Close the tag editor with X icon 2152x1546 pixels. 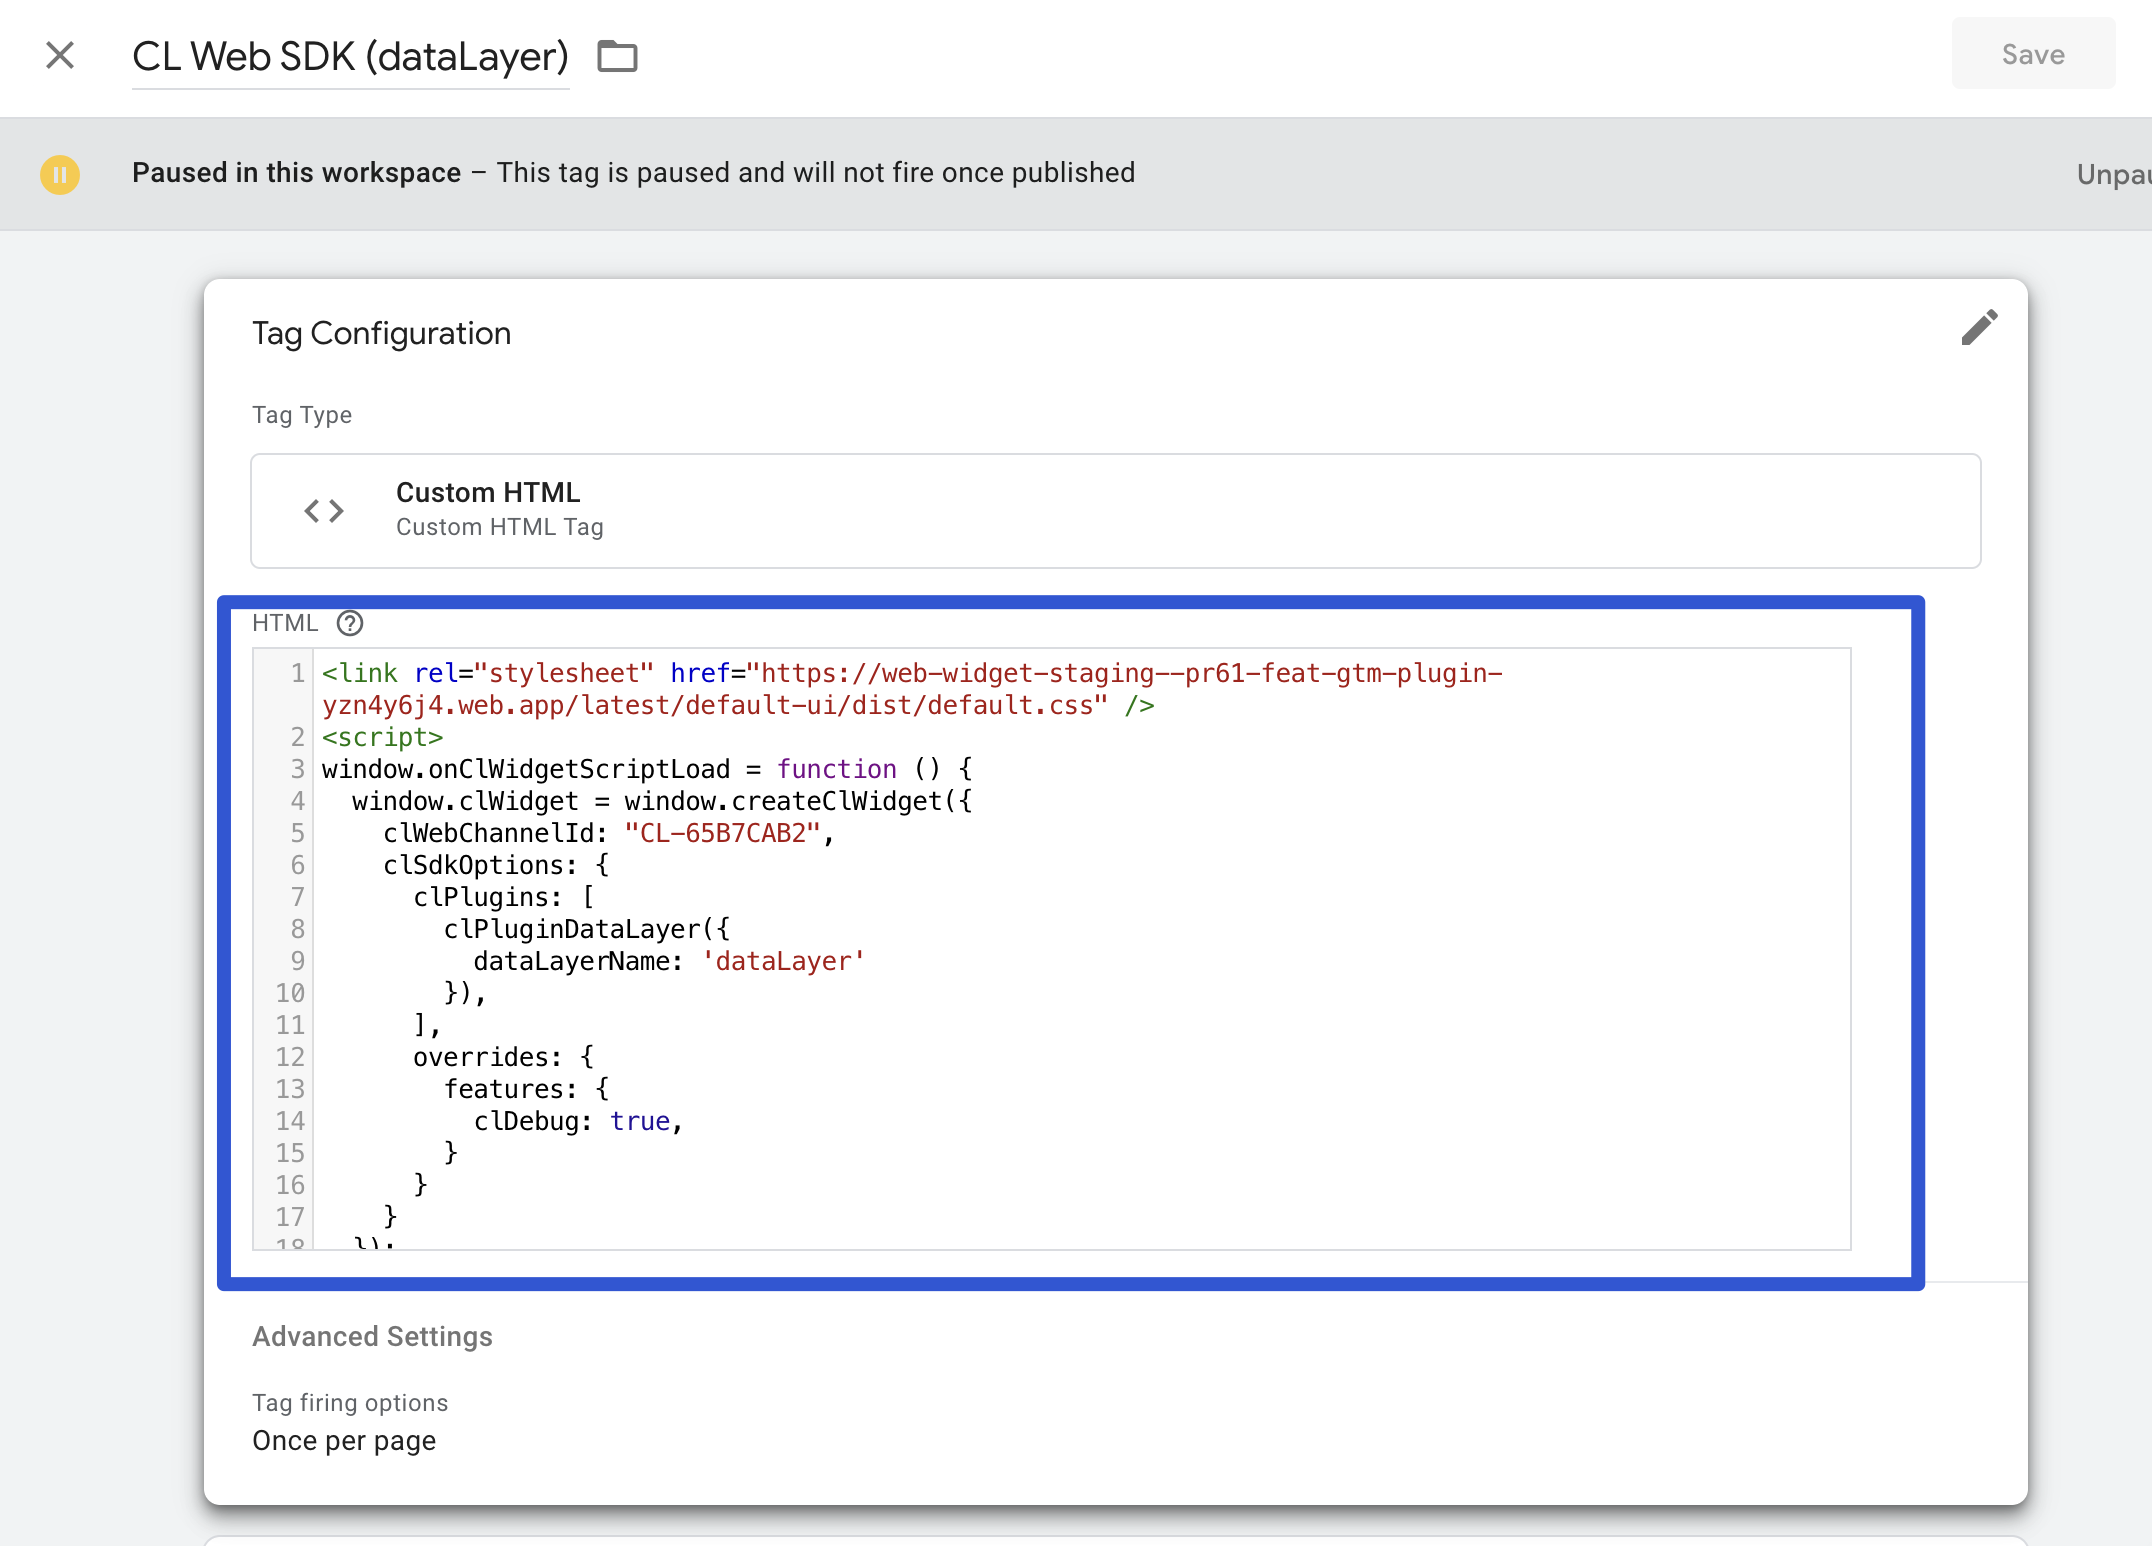(60, 55)
